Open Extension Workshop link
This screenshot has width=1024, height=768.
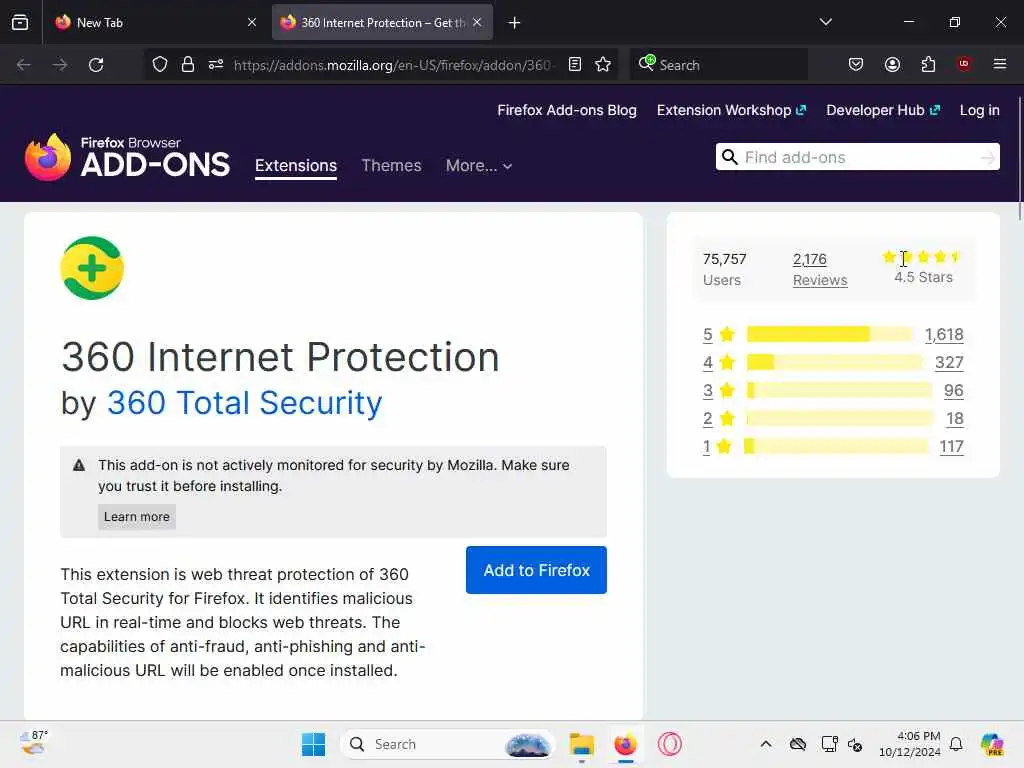(x=731, y=110)
